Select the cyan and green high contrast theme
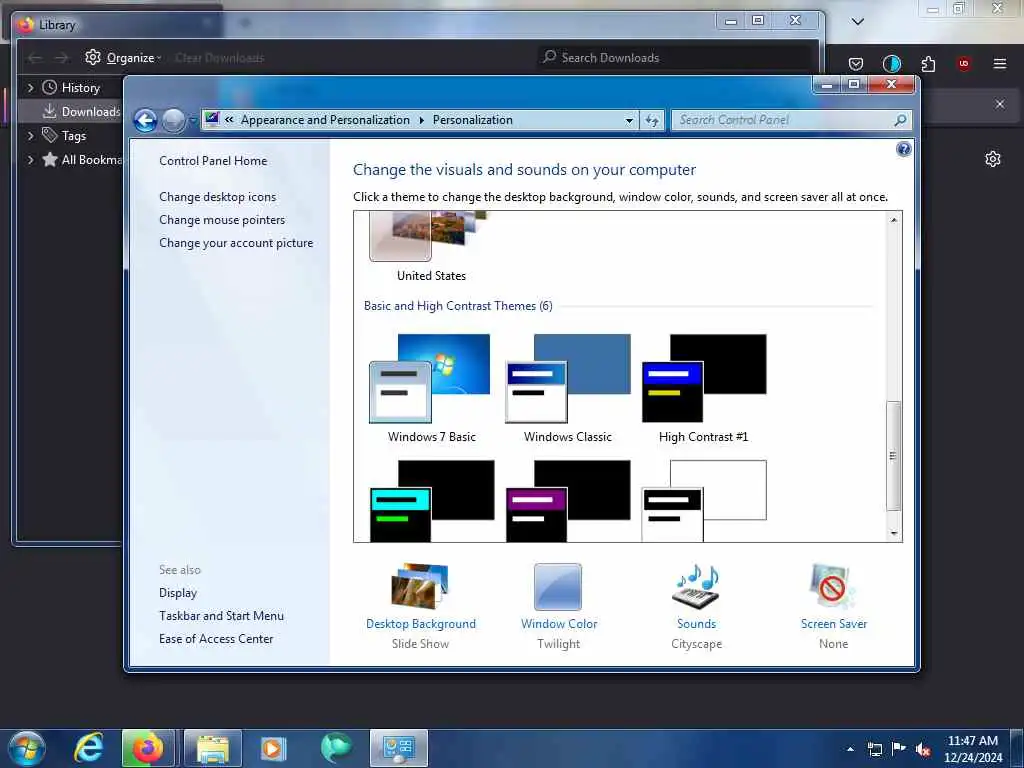 pyautogui.click(x=432, y=501)
